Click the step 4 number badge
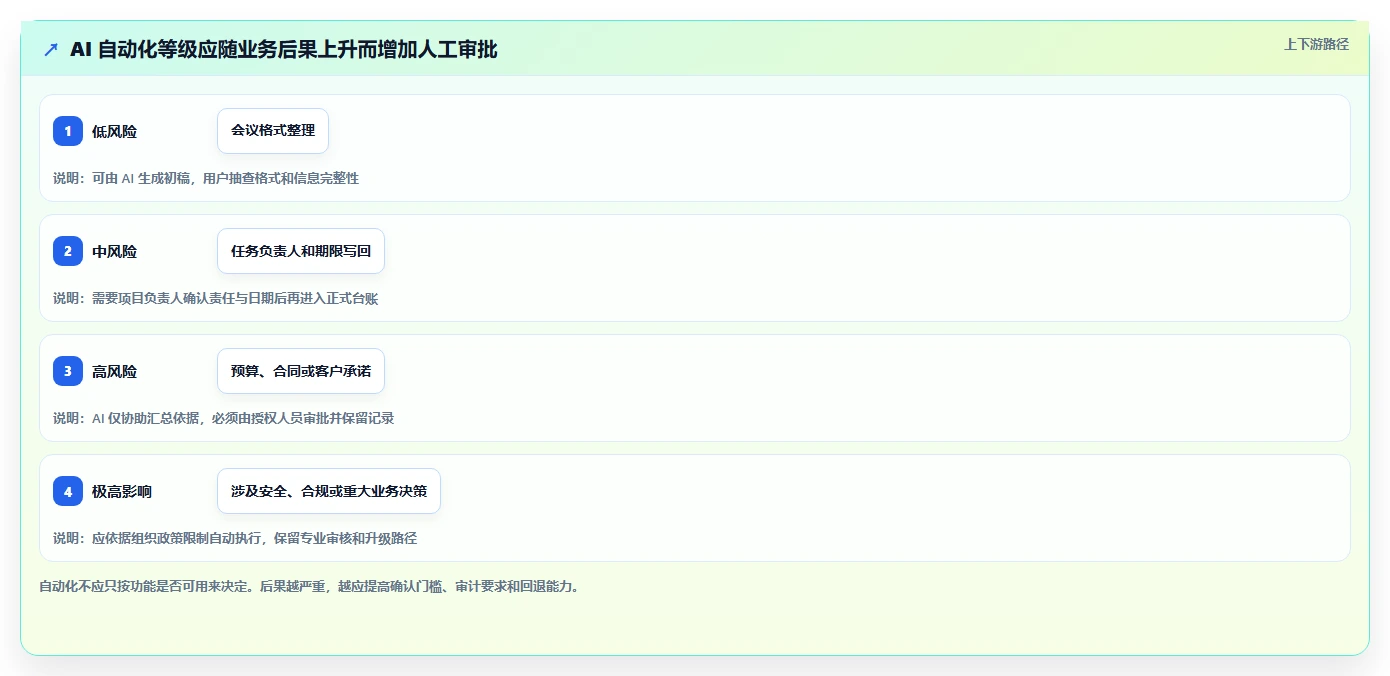This screenshot has width=1390, height=676. click(x=68, y=491)
